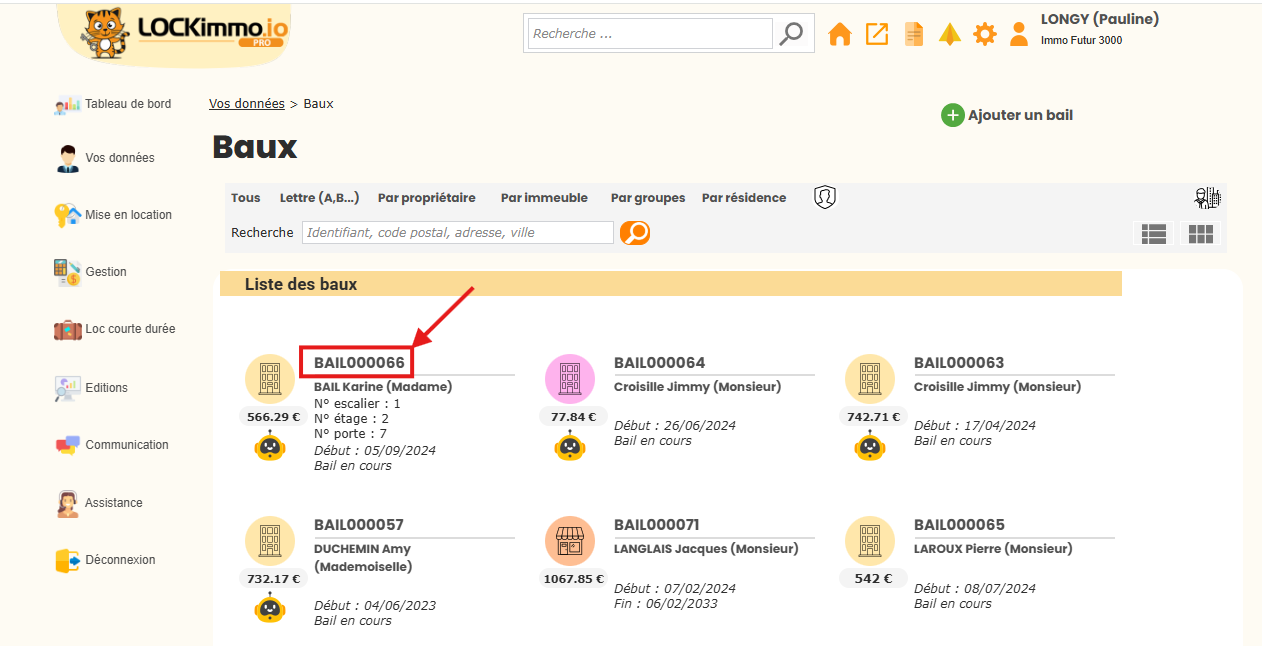The width and height of the screenshot is (1262, 646).
Task: Follow the Vos données breadcrumb link
Action: [x=247, y=104]
